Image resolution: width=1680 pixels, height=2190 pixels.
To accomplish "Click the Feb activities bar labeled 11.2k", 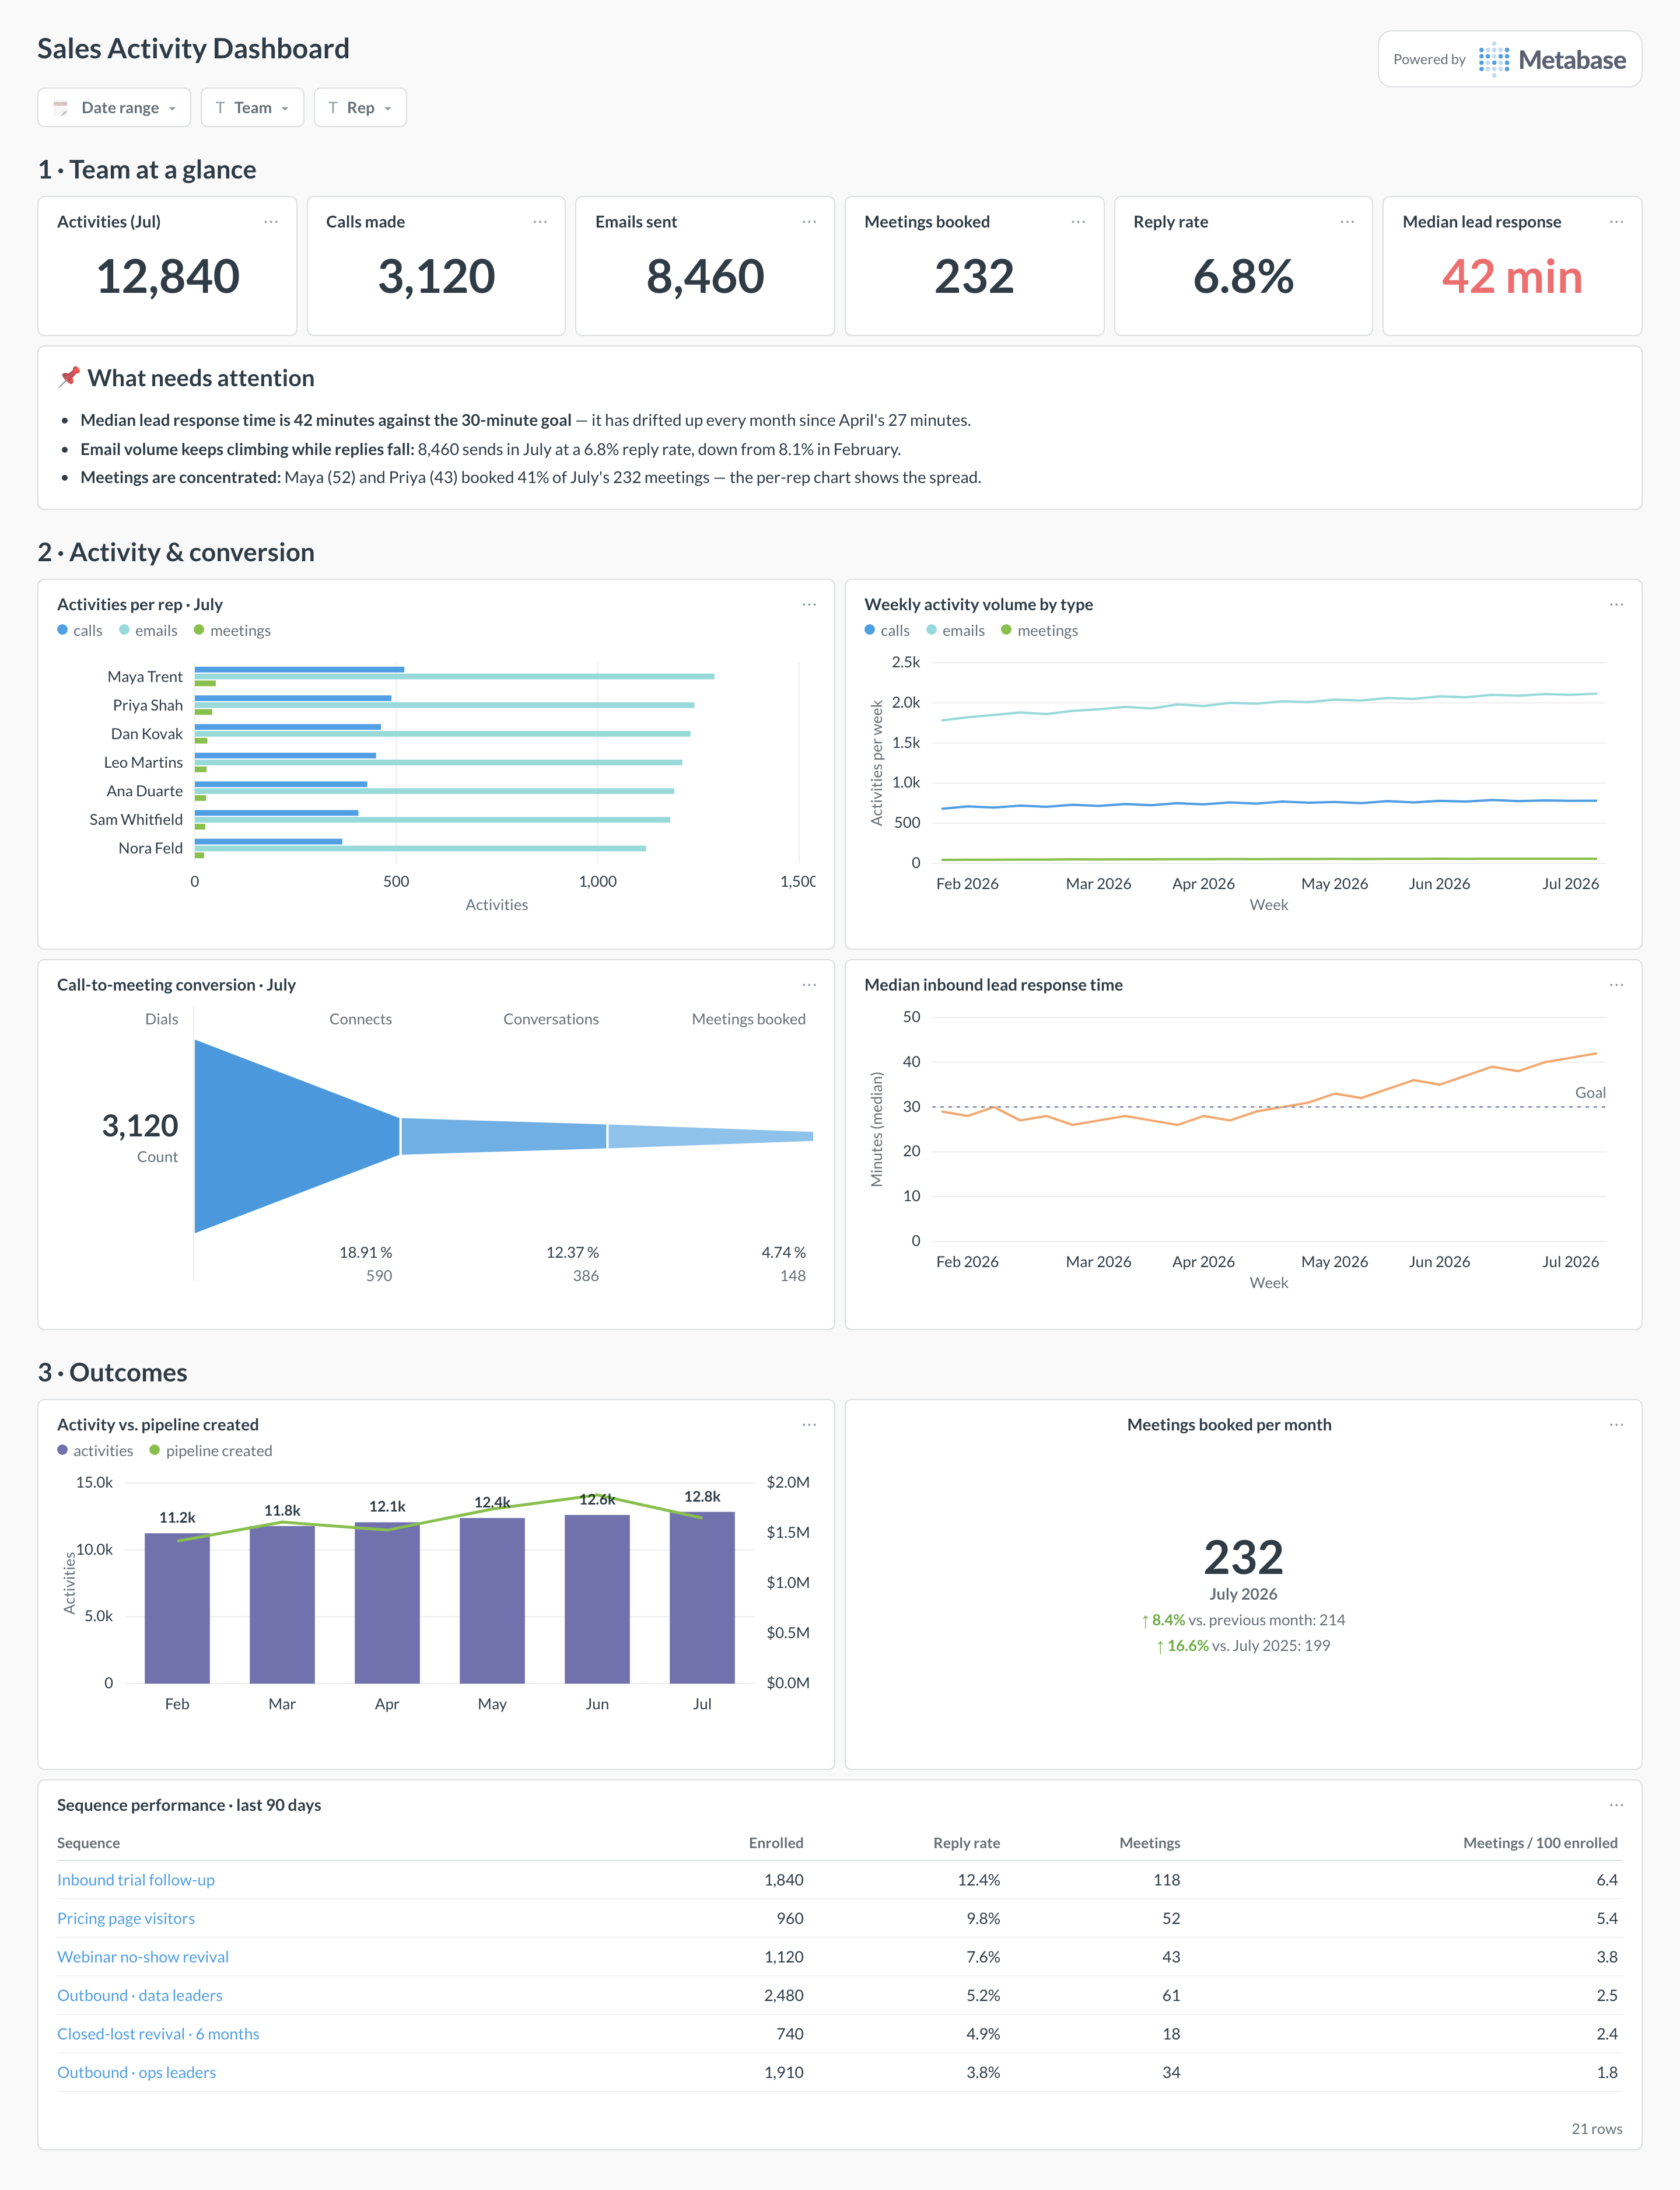I will click(177, 1608).
